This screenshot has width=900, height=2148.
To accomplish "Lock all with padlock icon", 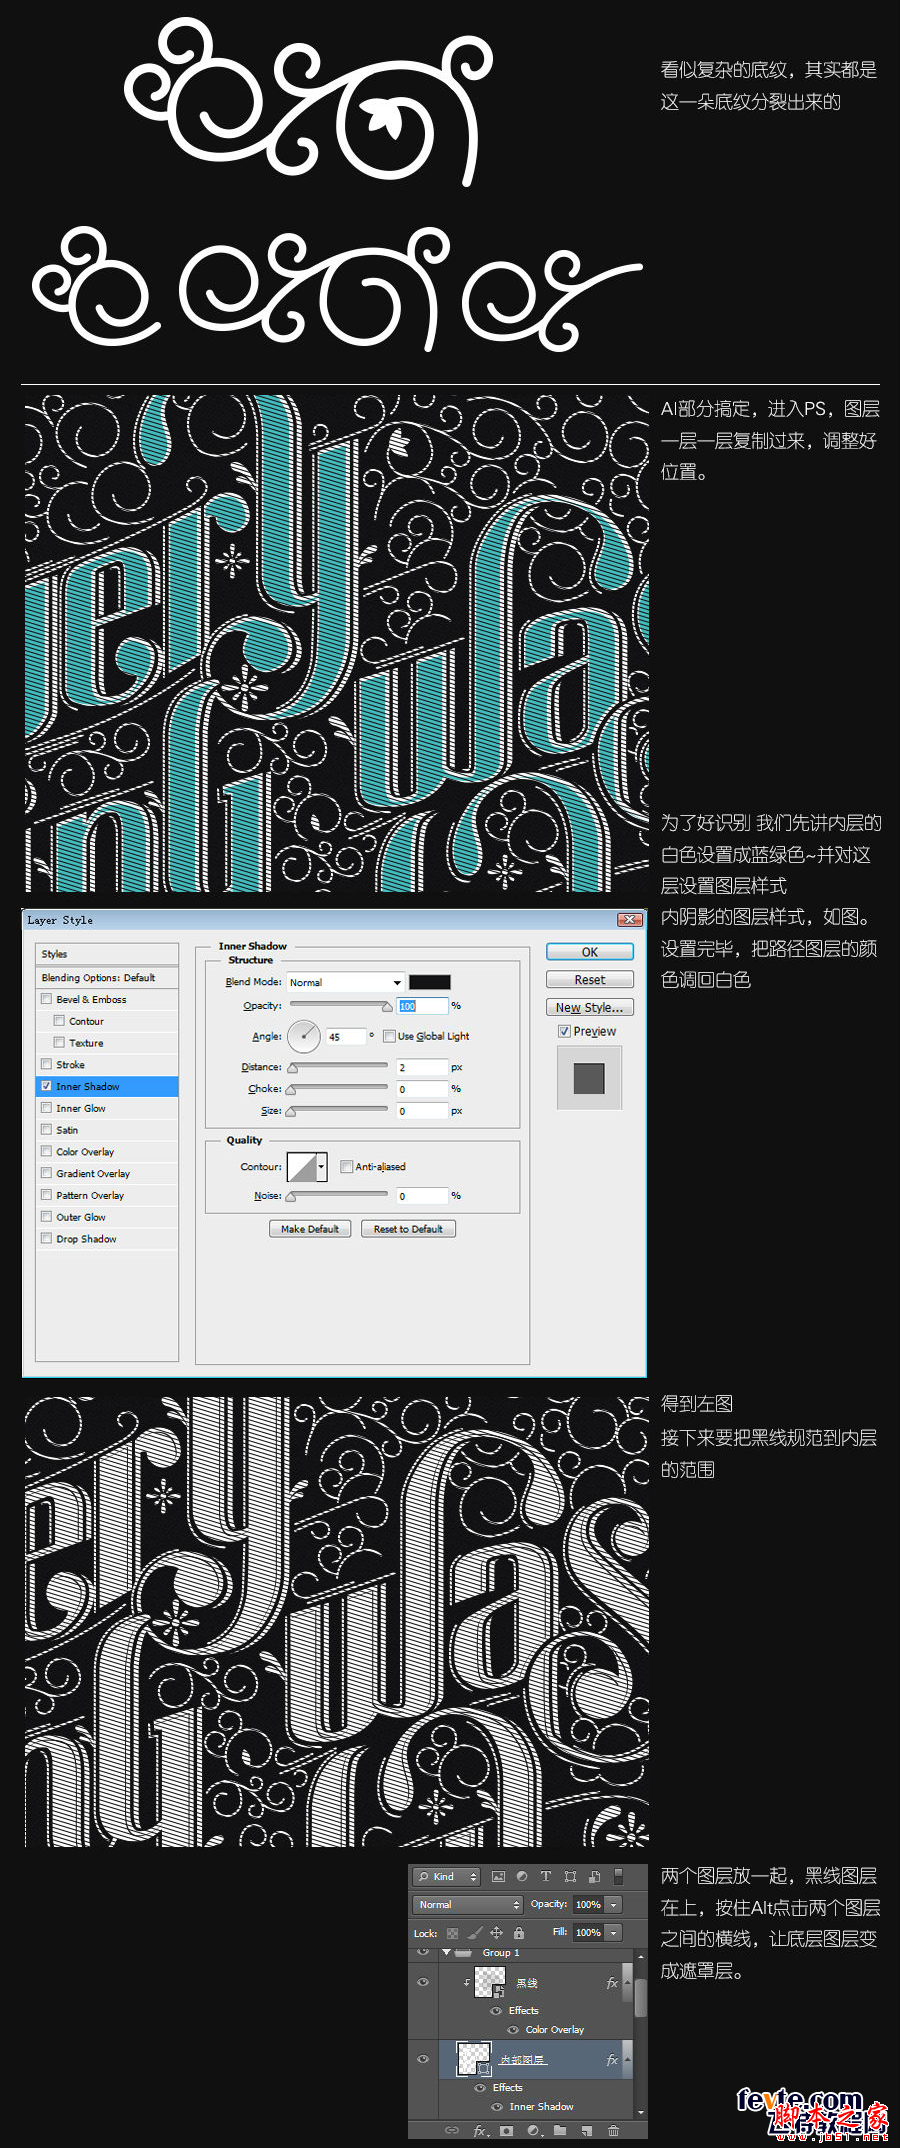I will click(x=519, y=1933).
